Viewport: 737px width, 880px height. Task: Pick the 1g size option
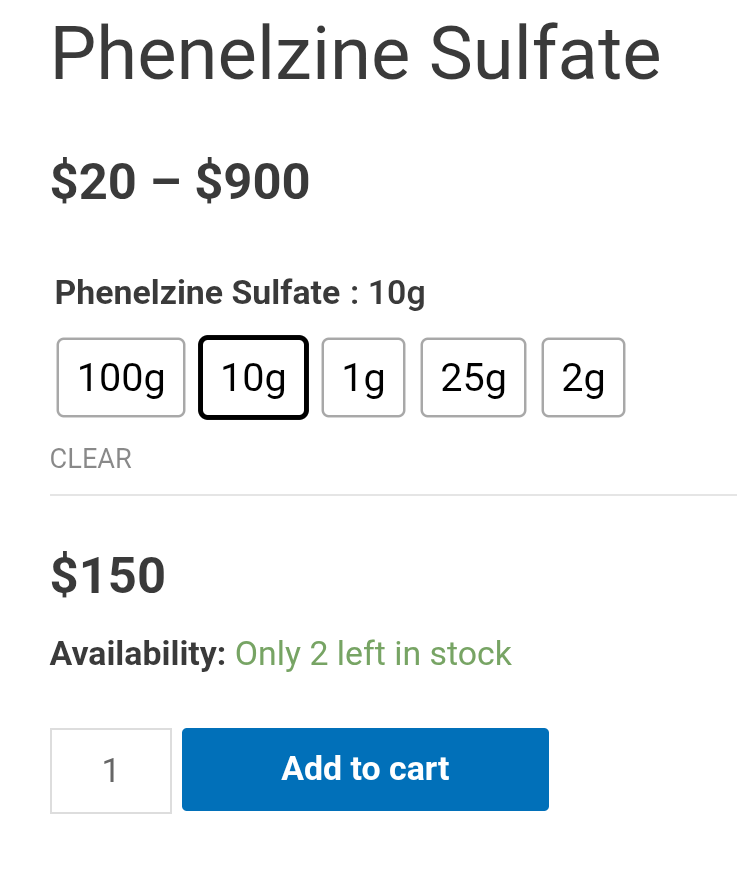click(363, 378)
